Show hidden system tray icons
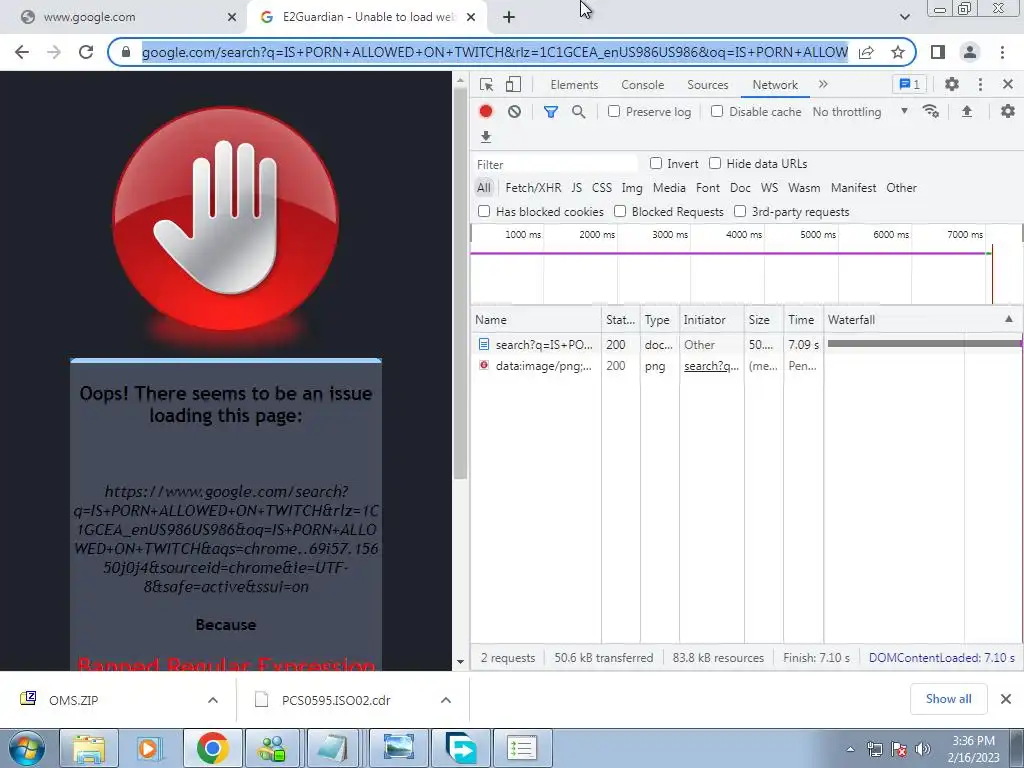Viewport: 1024px width, 768px height. coord(850,749)
